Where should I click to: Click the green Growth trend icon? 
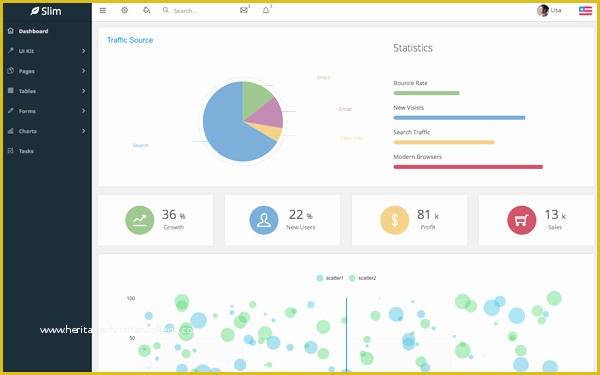pos(140,220)
